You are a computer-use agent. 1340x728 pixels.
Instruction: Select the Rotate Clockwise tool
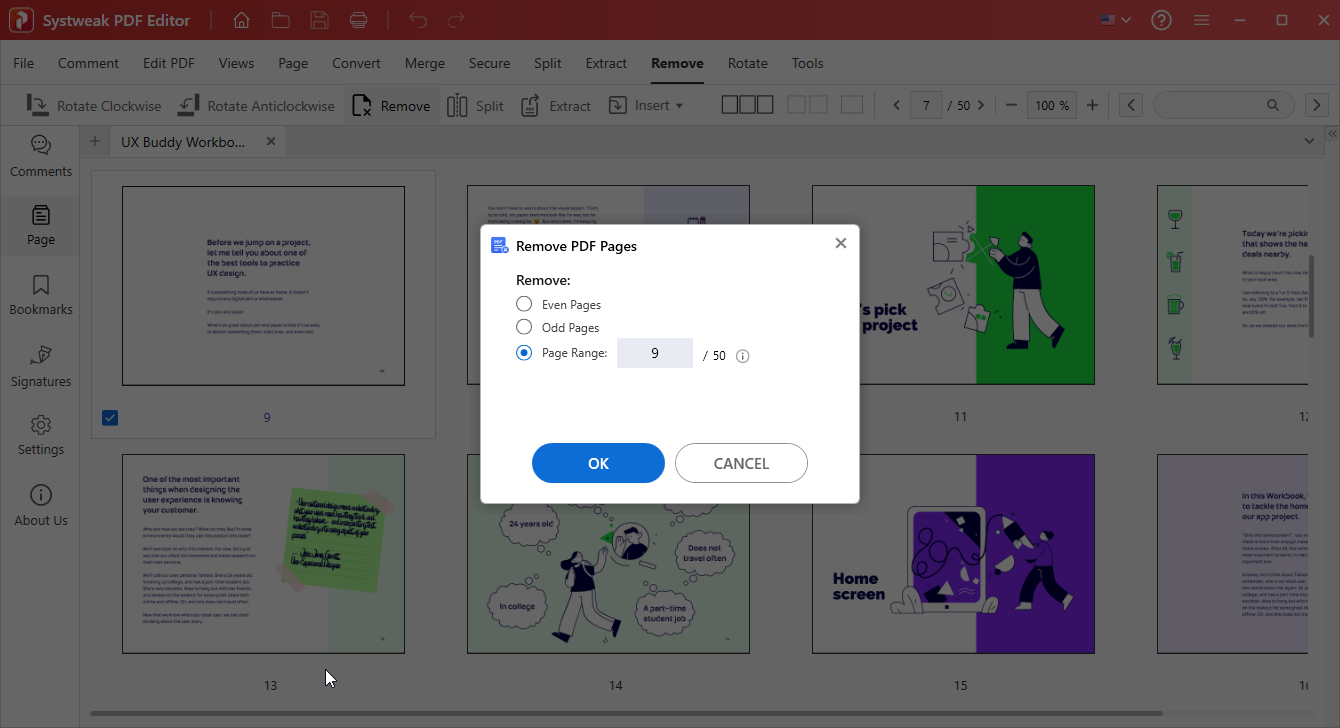pyautogui.click(x=94, y=105)
